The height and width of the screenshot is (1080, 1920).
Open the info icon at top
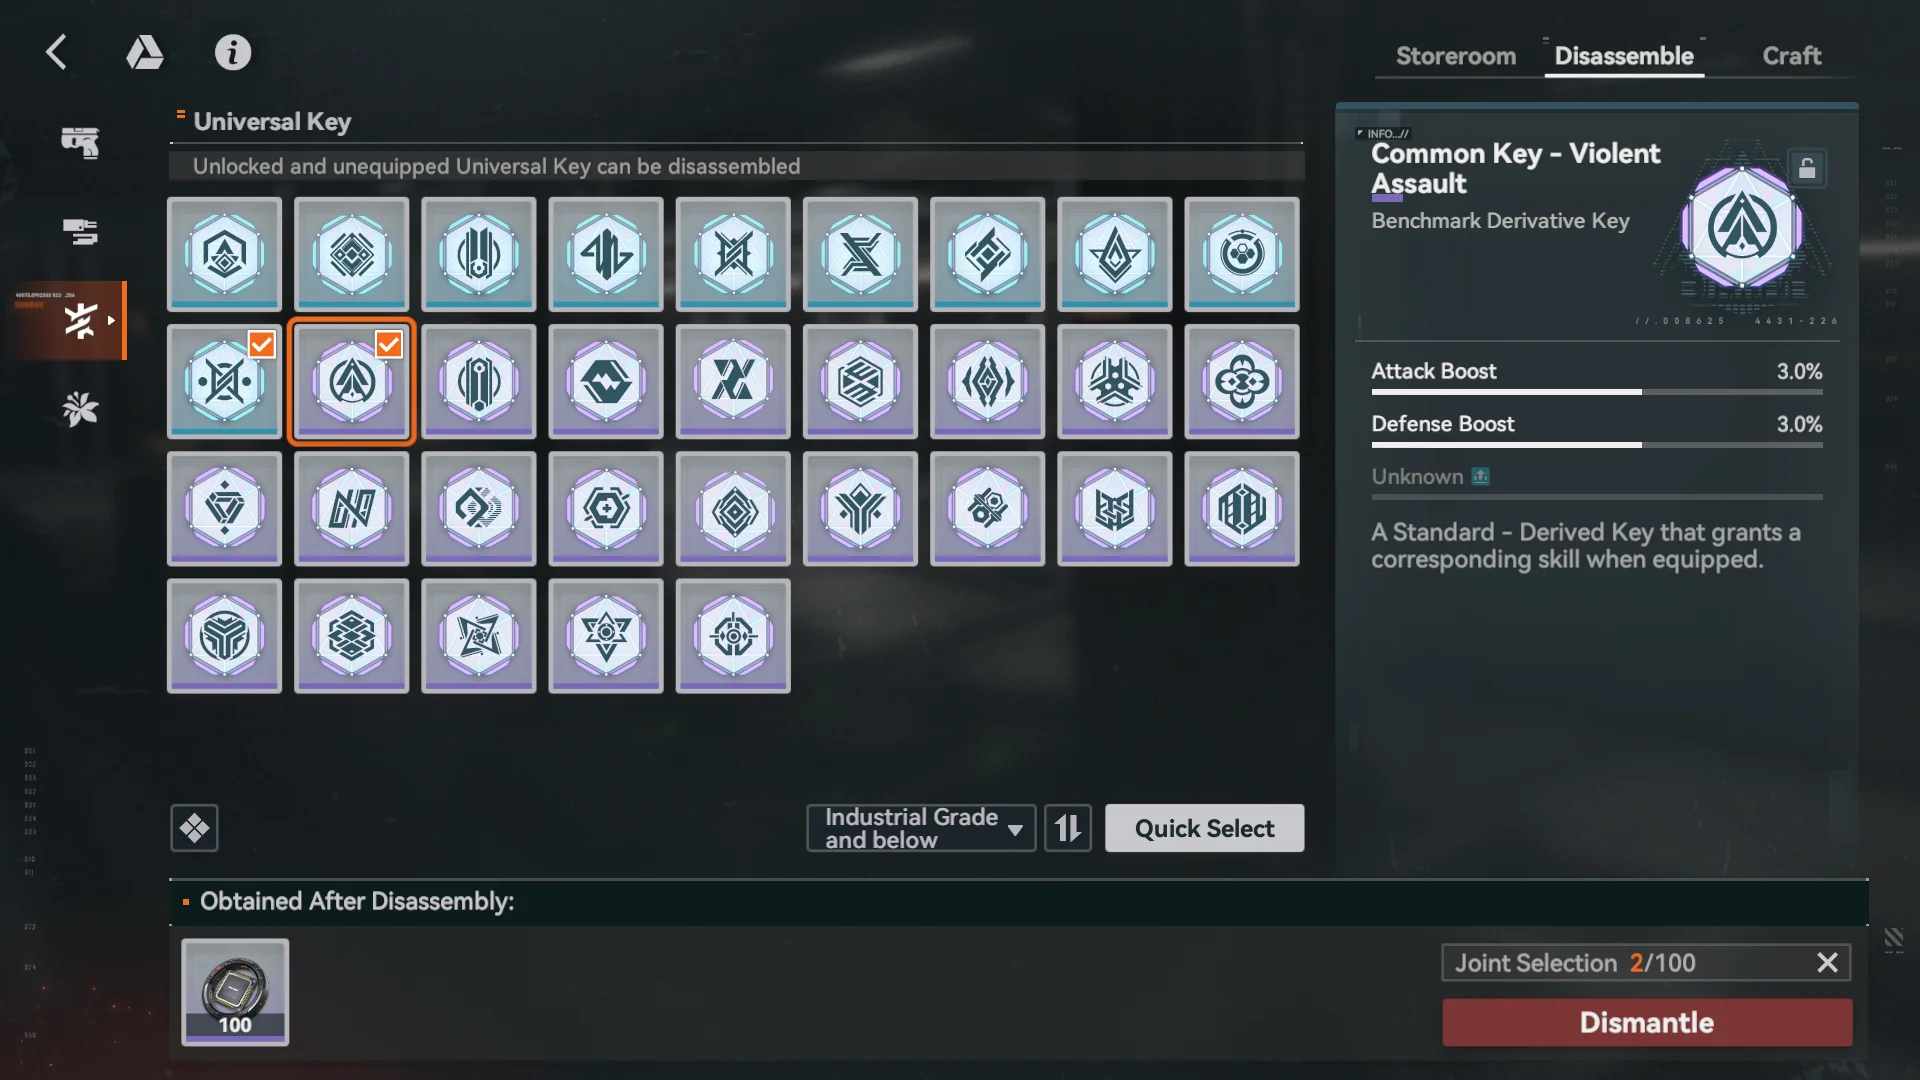(233, 52)
